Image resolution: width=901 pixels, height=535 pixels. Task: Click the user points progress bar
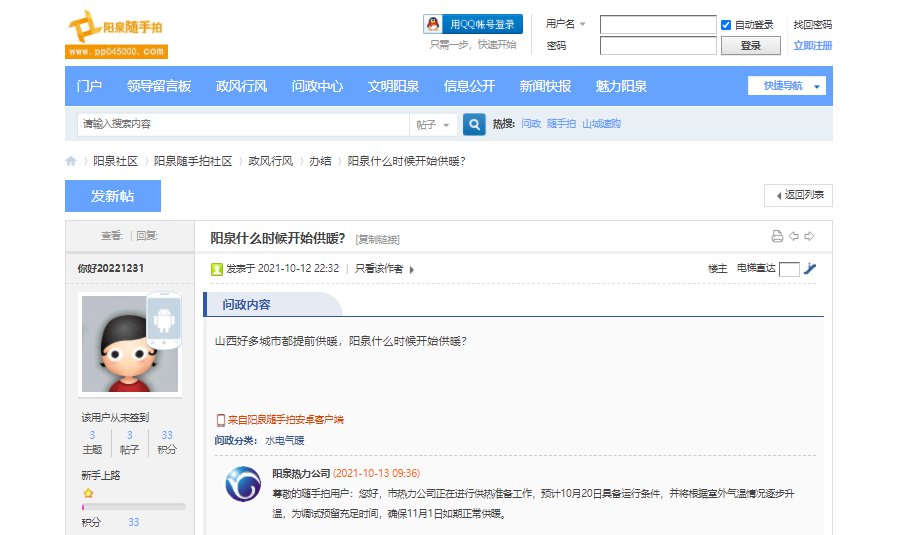pos(133,507)
